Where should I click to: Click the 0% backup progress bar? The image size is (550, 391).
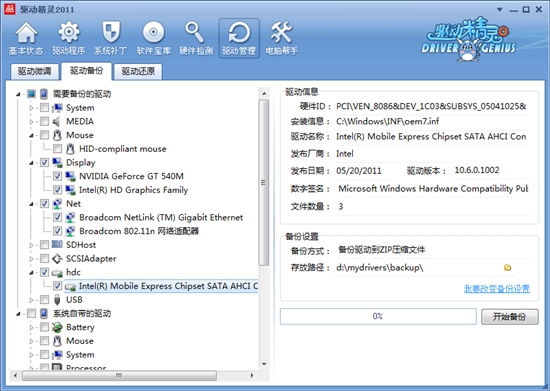(x=378, y=316)
